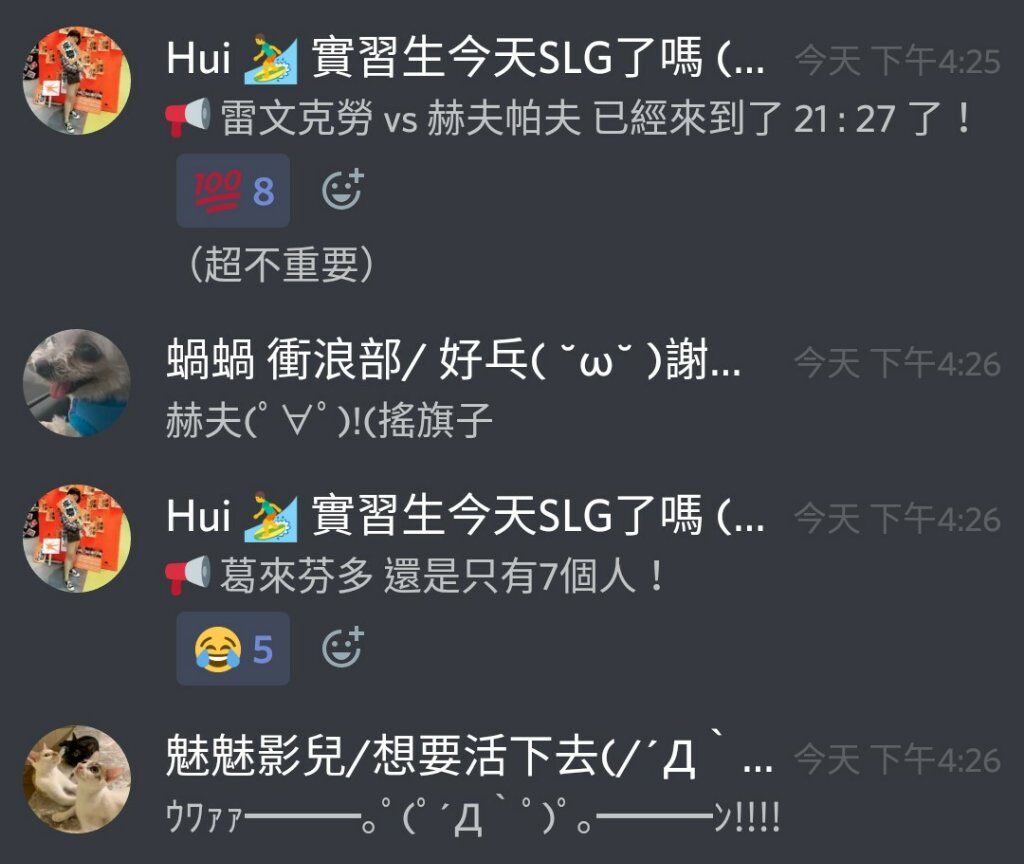
Task: Click the megaphone emoji before 雷文克勞
Action: pos(187,118)
